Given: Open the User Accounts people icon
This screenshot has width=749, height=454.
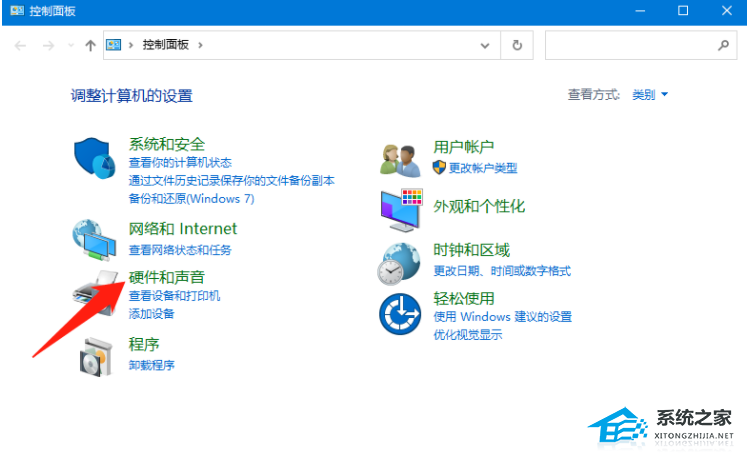Looking at the screenshot, I should pyautogui.click(x=400, y=161).
